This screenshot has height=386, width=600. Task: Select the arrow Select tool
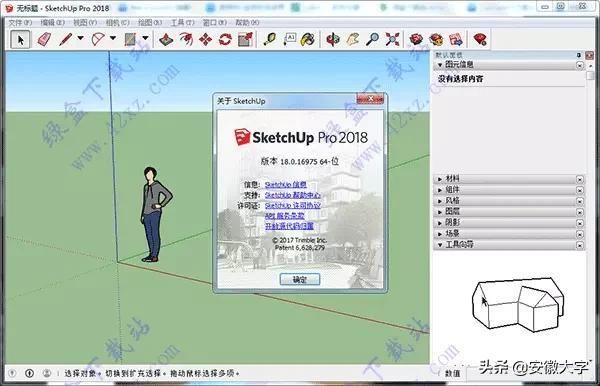[20, 39]
